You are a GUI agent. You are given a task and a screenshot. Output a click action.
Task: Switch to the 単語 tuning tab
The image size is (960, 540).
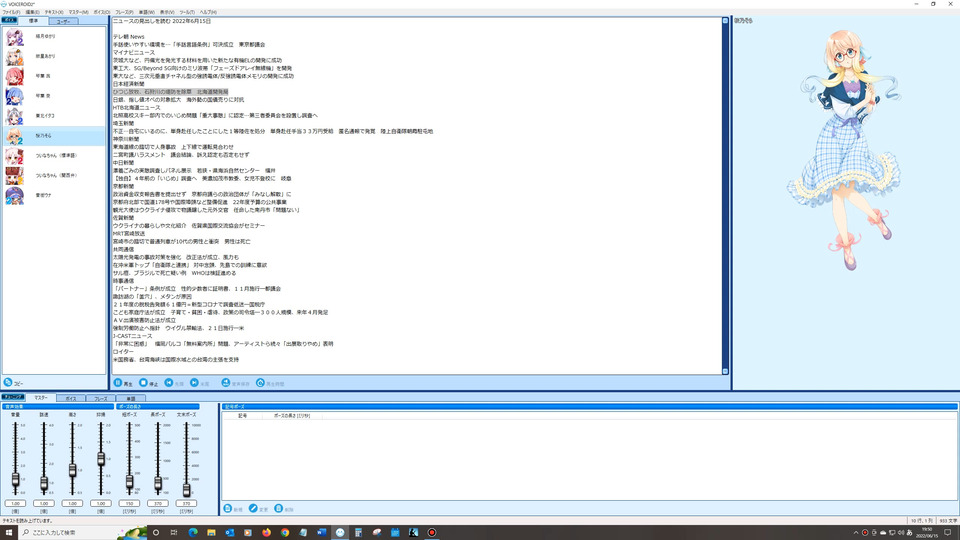130,399
